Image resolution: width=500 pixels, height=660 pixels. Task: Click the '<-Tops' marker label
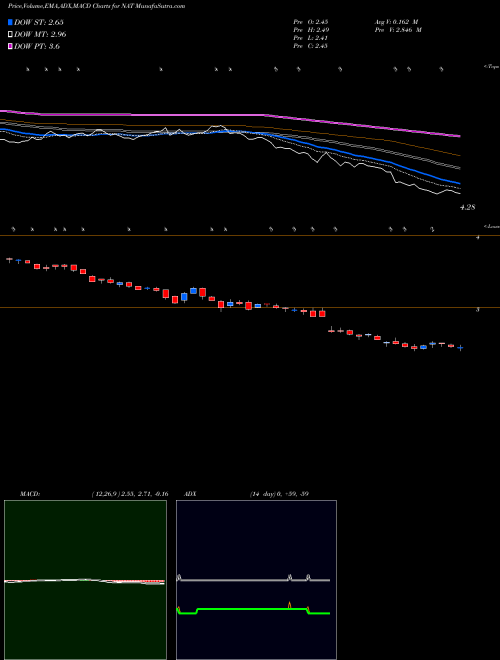point(492,67)
